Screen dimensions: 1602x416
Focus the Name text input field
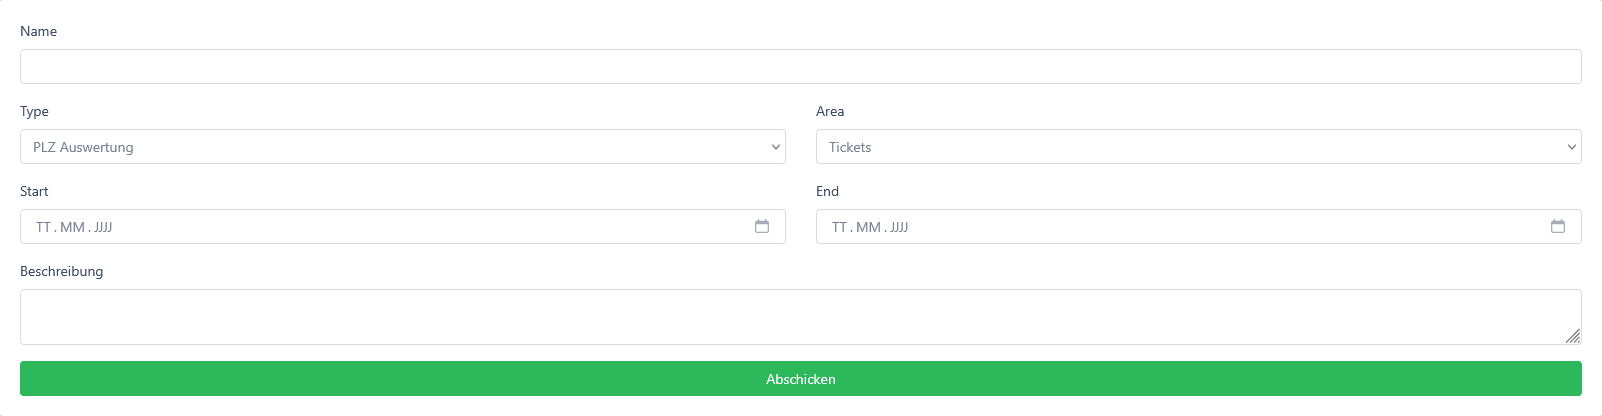coord(801,67)
